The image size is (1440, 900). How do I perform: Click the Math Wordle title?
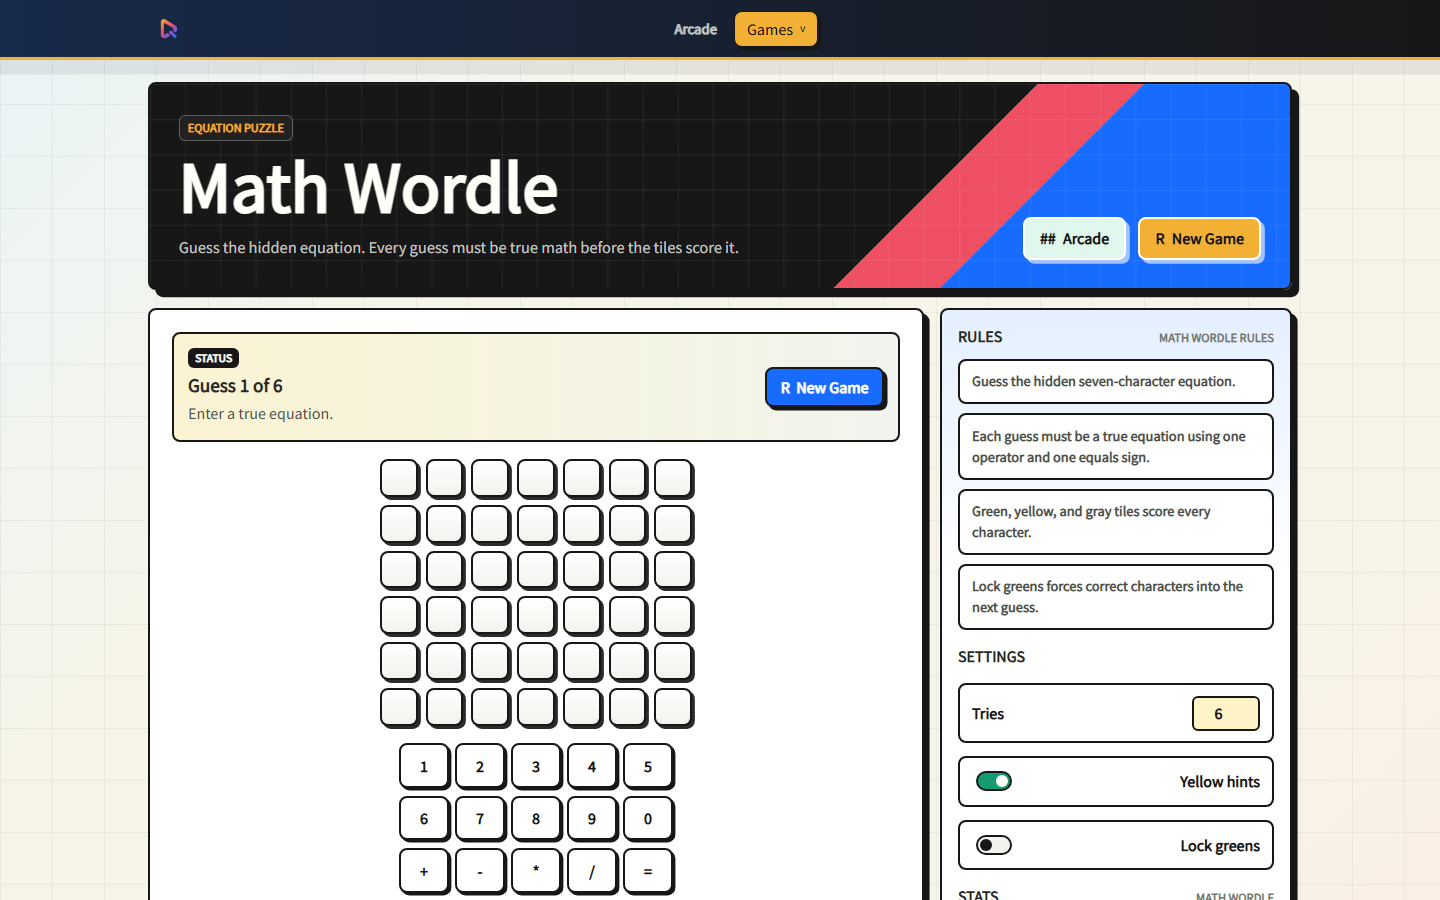[369, 188]
